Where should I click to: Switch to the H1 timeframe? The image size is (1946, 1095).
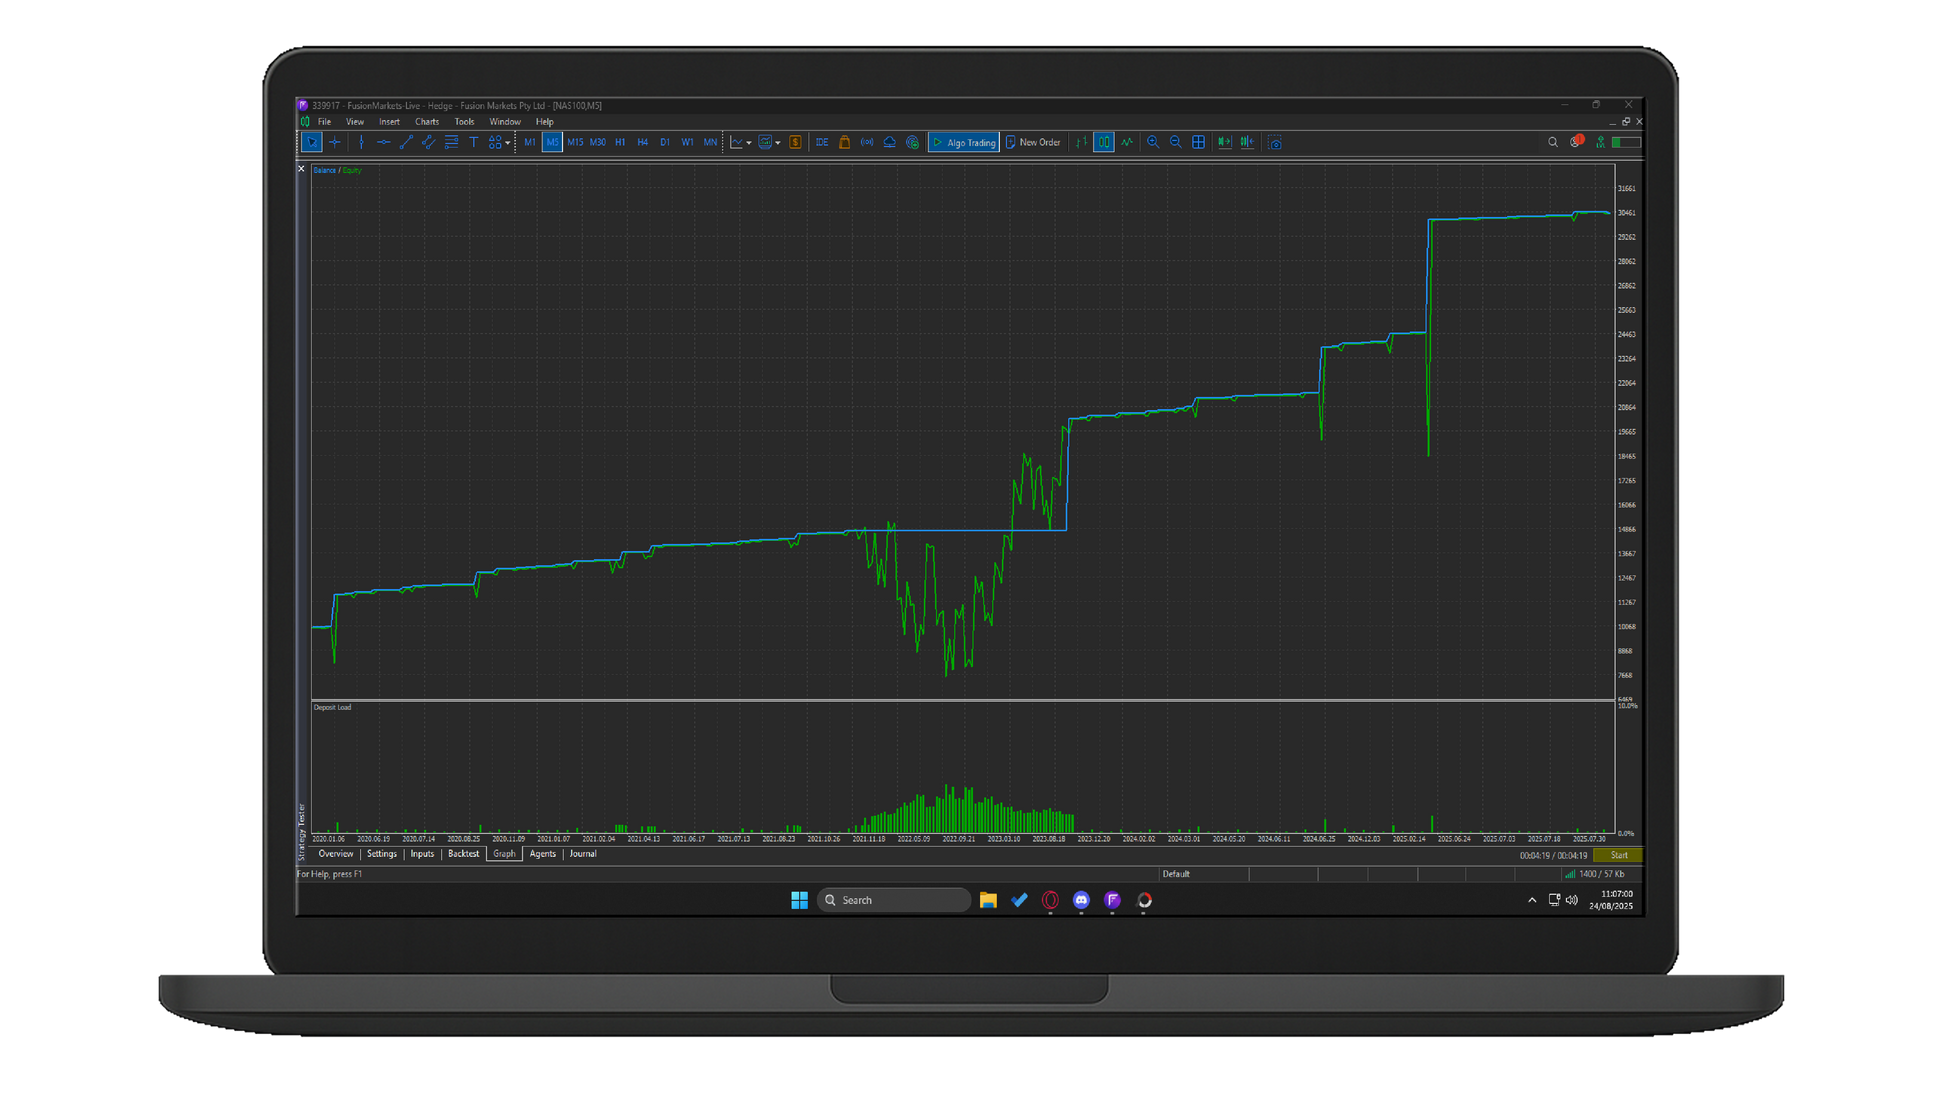[x=620, y=142]
